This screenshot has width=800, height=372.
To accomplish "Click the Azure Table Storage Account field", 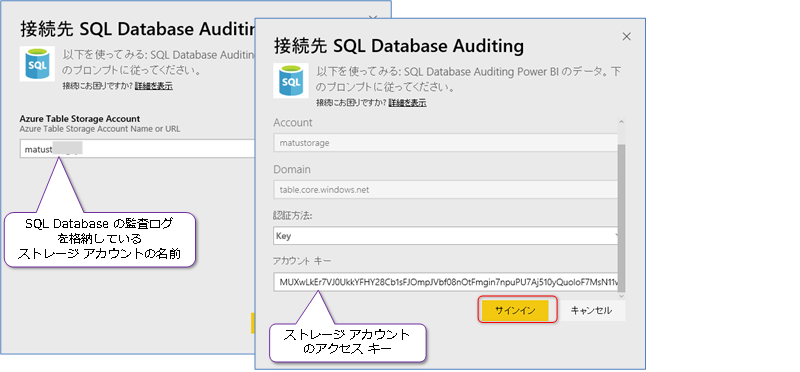I will (x=137, y=149).
